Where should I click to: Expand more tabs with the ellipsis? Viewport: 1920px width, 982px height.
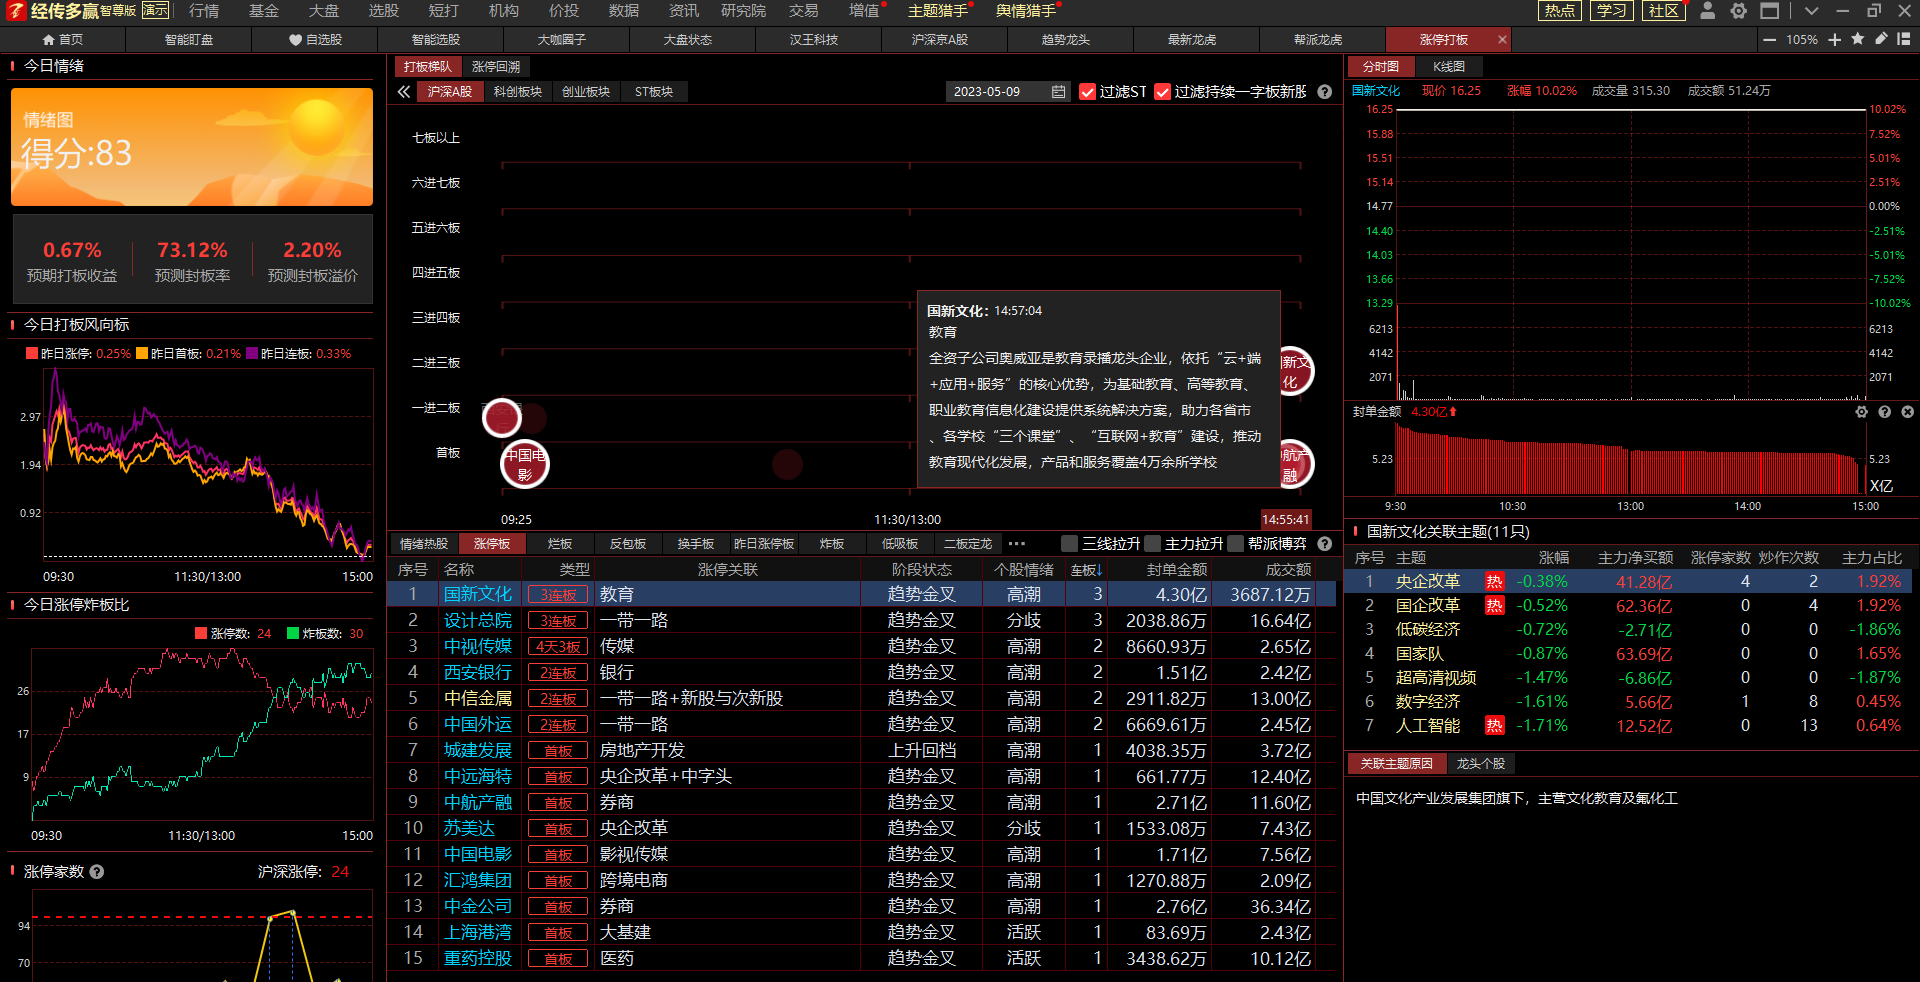click(1017, 544)
